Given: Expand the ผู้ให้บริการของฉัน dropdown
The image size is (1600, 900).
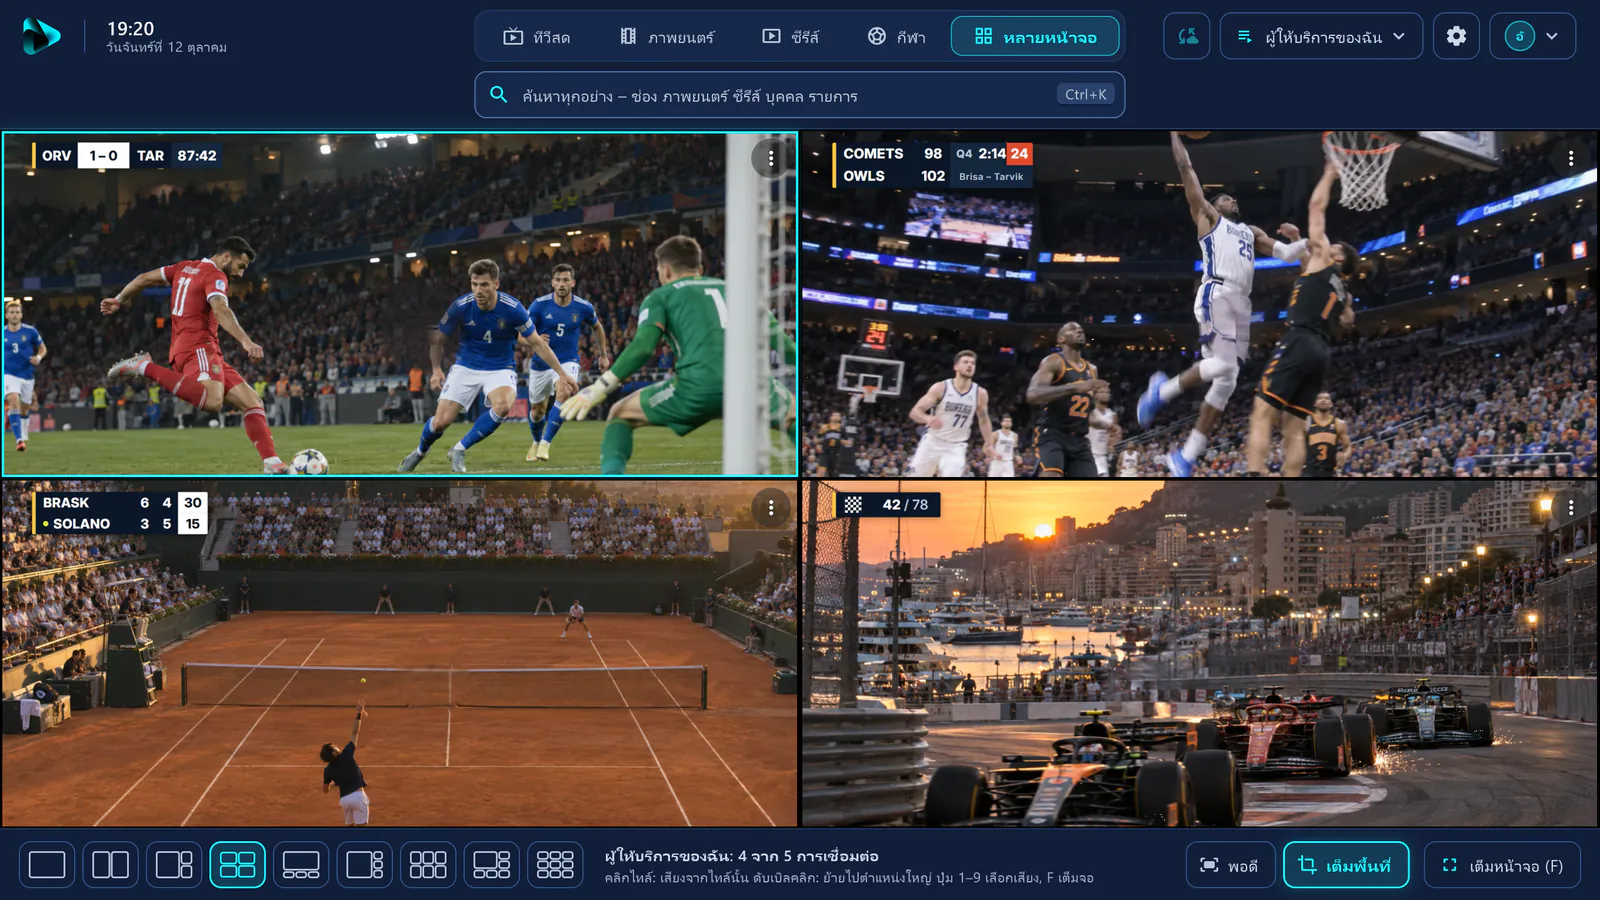Looking at the screenshot, I should tap(1321, 36).
